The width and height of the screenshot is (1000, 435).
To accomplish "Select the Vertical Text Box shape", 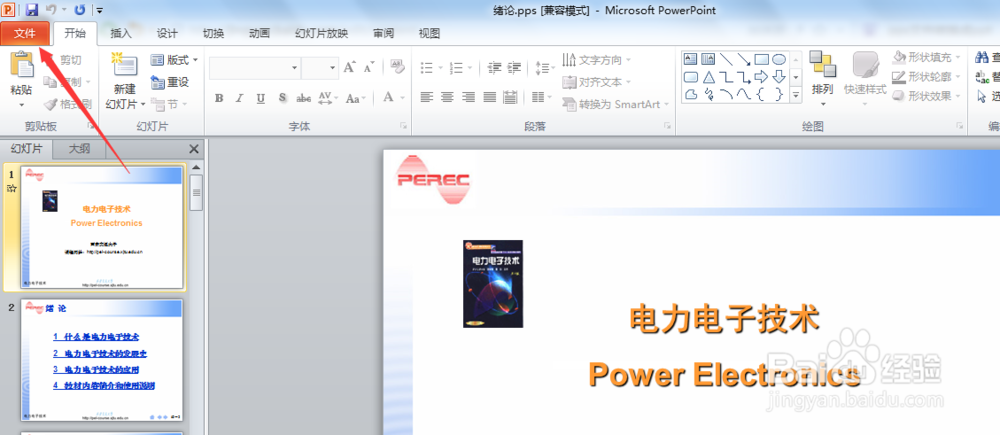I will point(708,59).
